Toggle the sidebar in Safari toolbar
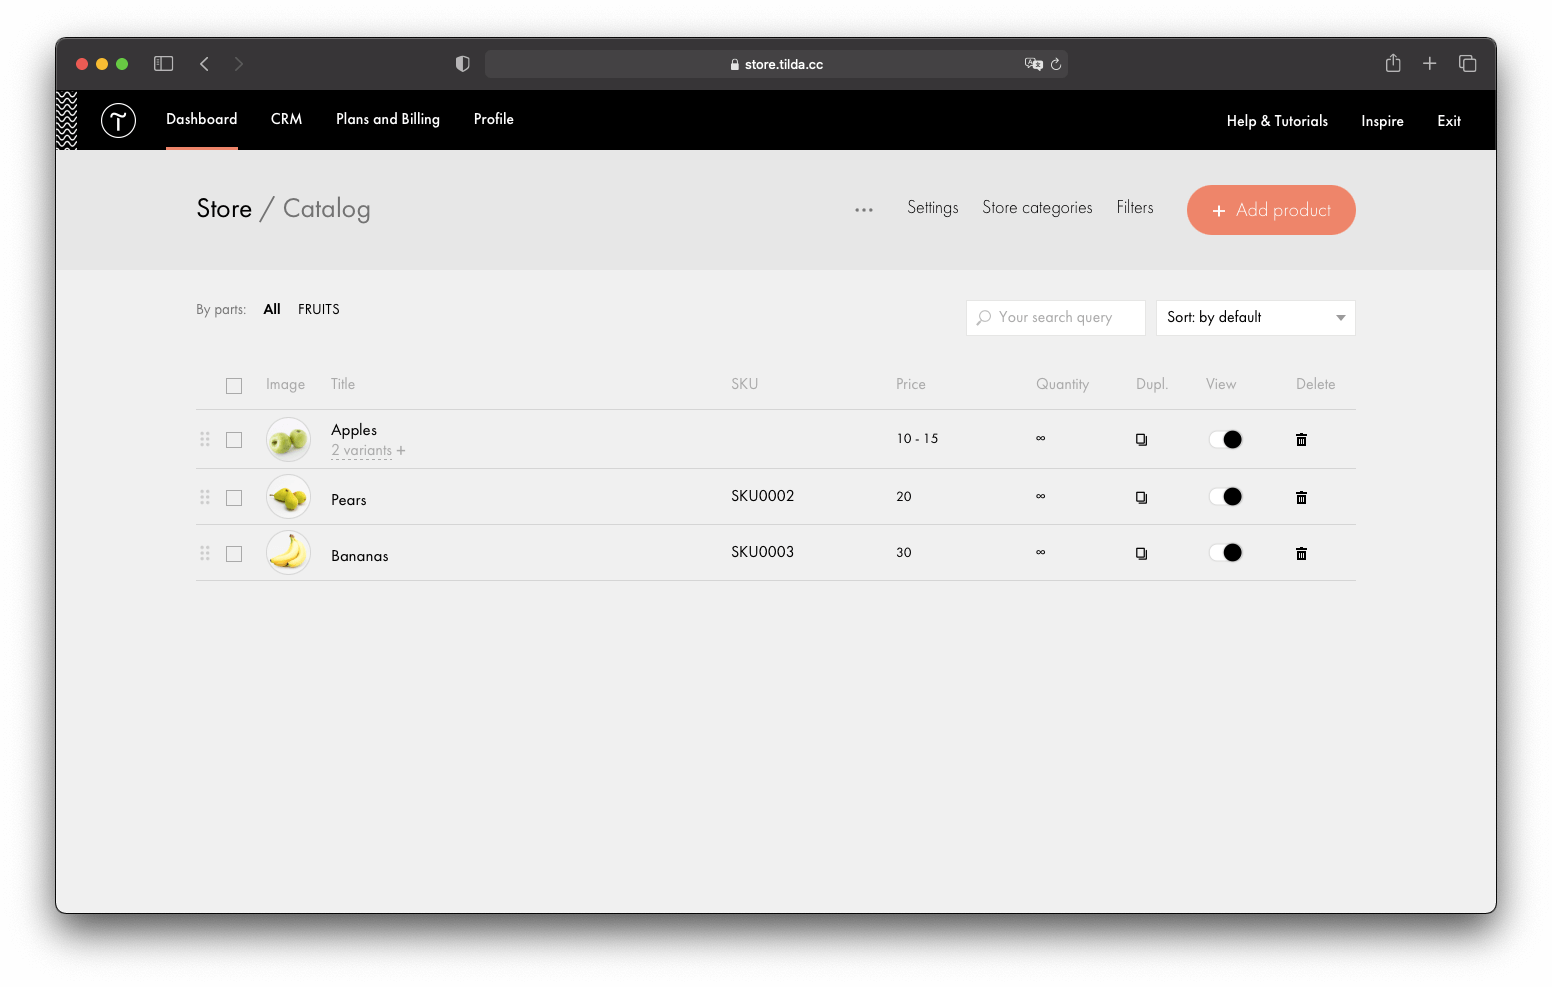 coord(163,63)
